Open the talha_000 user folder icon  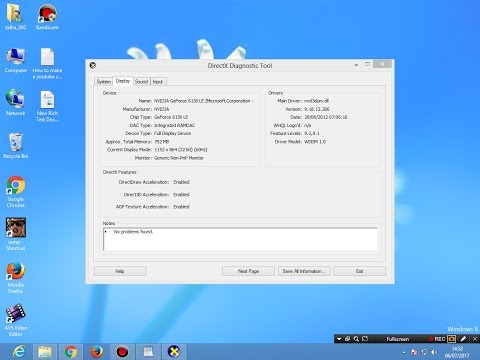[15, 17]
